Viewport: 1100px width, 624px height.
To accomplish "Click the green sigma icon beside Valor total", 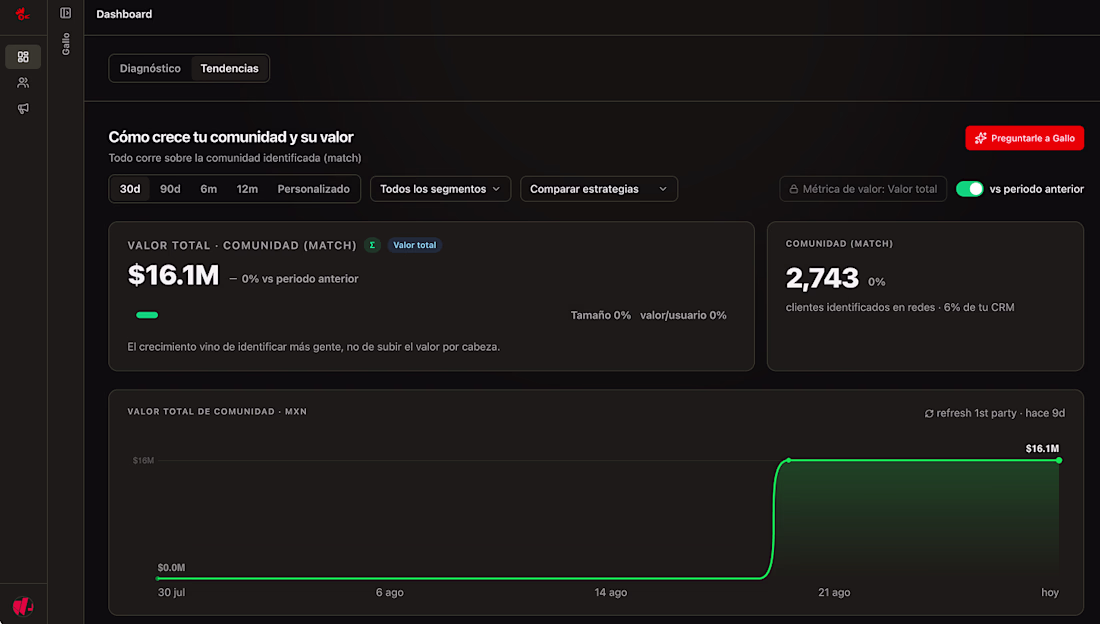I will [x=372, y=245].
